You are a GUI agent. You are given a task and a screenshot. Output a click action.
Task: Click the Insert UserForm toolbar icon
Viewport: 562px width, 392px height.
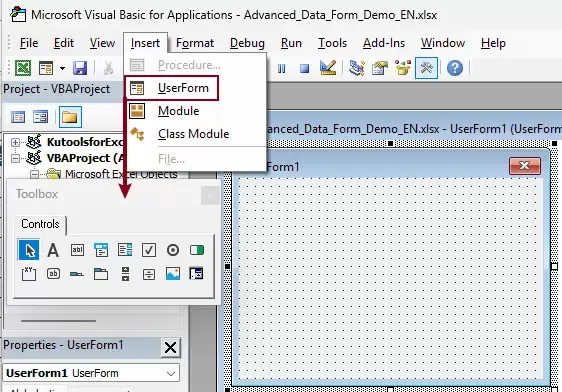pyautogui.click(x=46, y=68)
